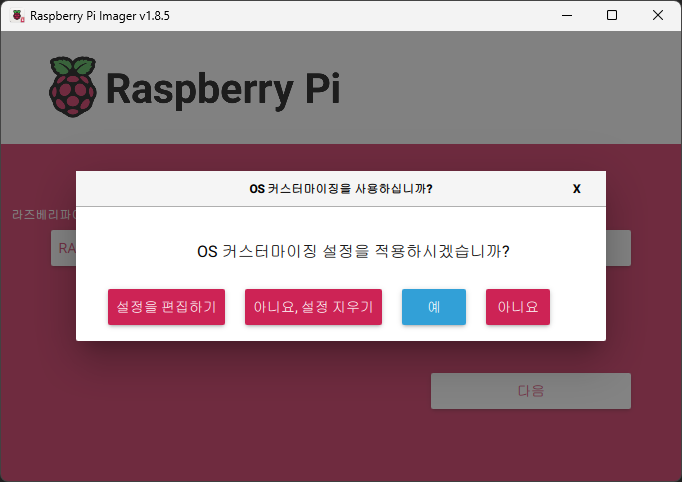Maximize the Raspberry Pi Imager window
This screenshot has height=482, width=682.
pos(612,15)
